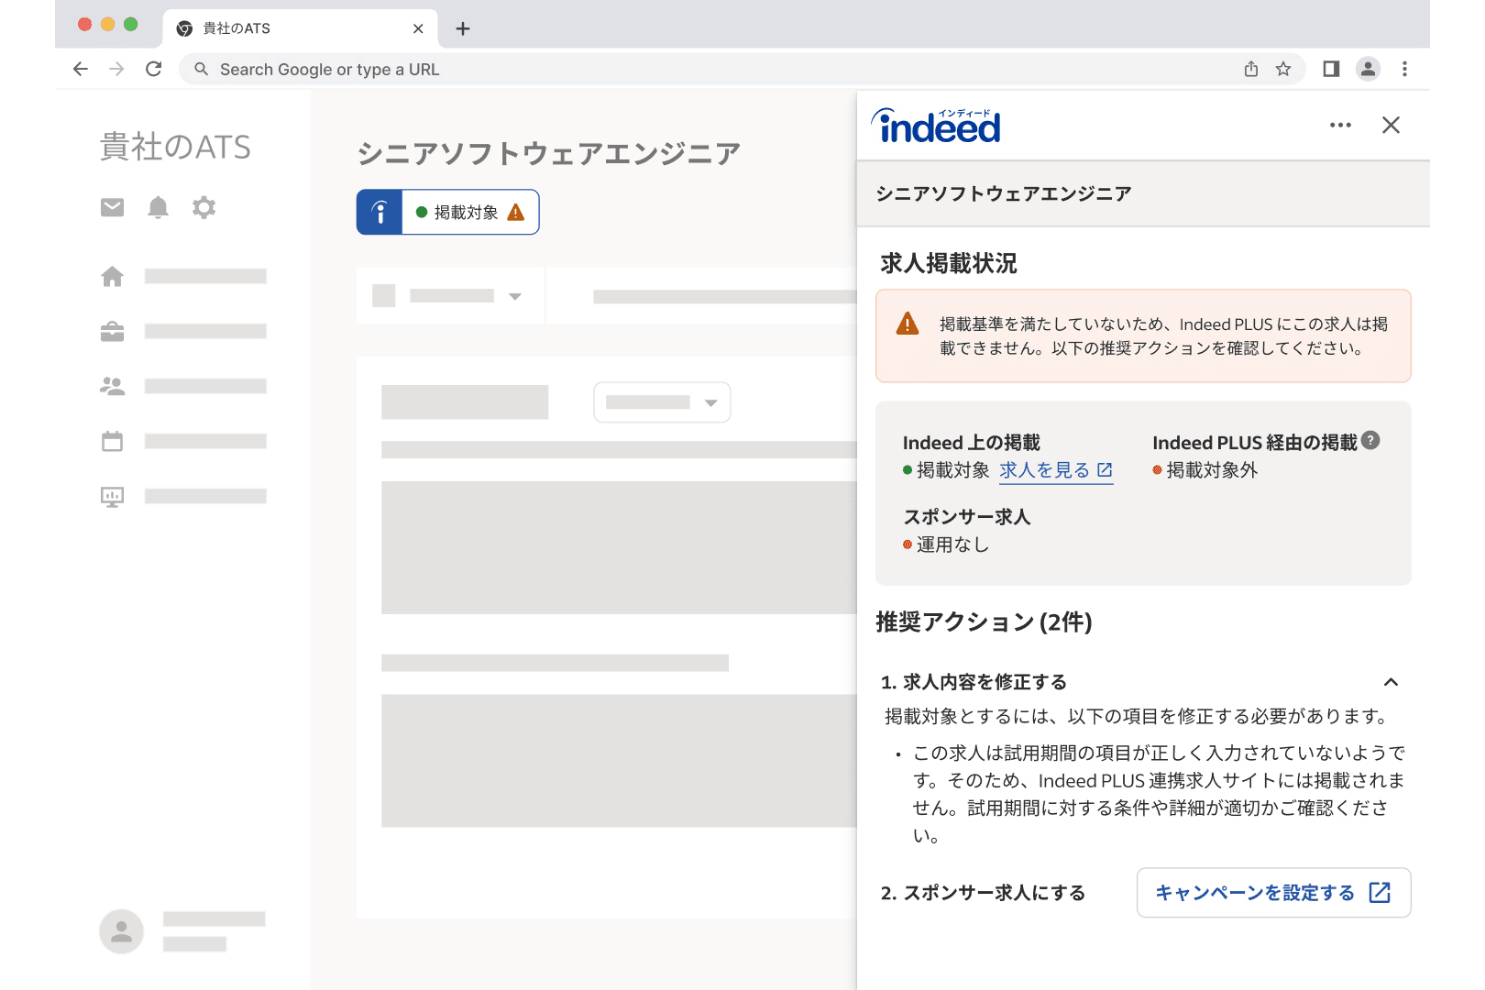
Task: Click the Indeed PLUS help question mark
Action: pyautogui.click(x=1371, y=440)
